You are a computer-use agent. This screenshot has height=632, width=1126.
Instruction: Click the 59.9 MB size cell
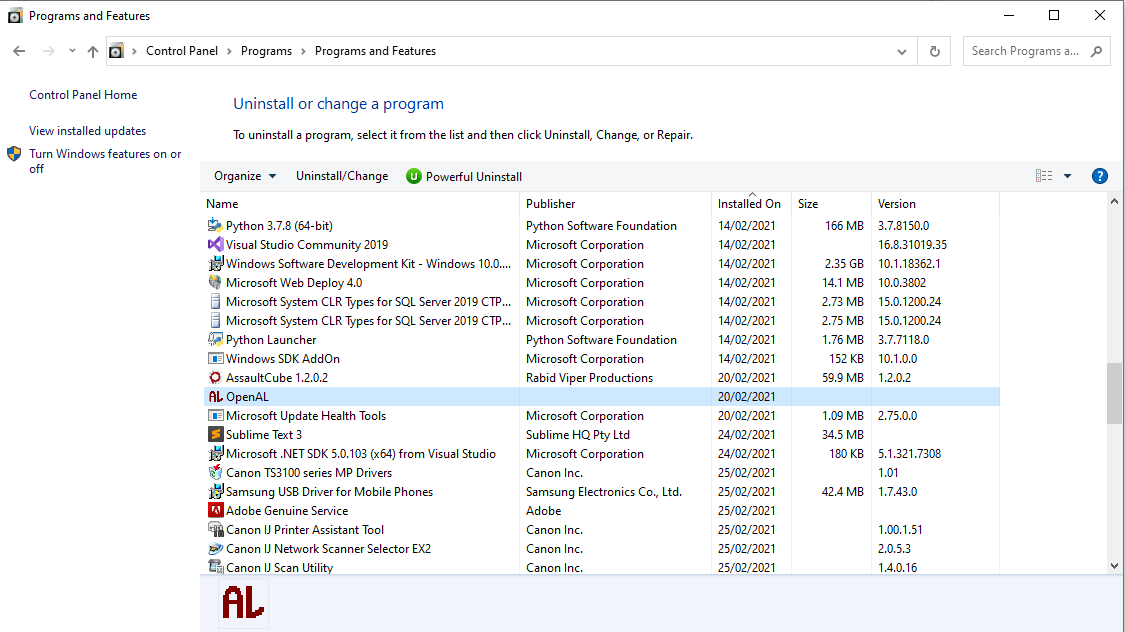point(843,378)
